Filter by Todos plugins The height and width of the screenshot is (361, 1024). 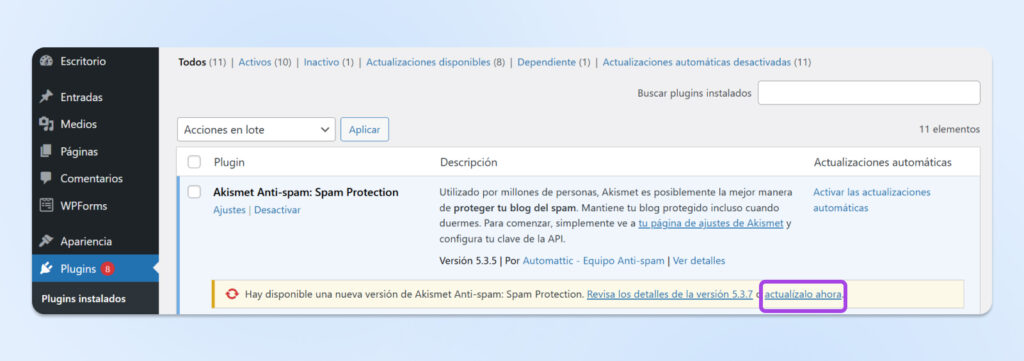pos(192,63)
